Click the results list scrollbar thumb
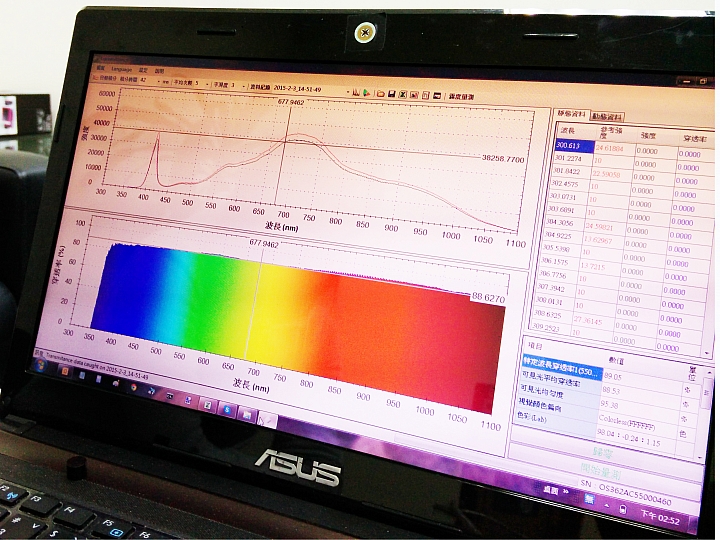The image size is (720, 540). 707,393
